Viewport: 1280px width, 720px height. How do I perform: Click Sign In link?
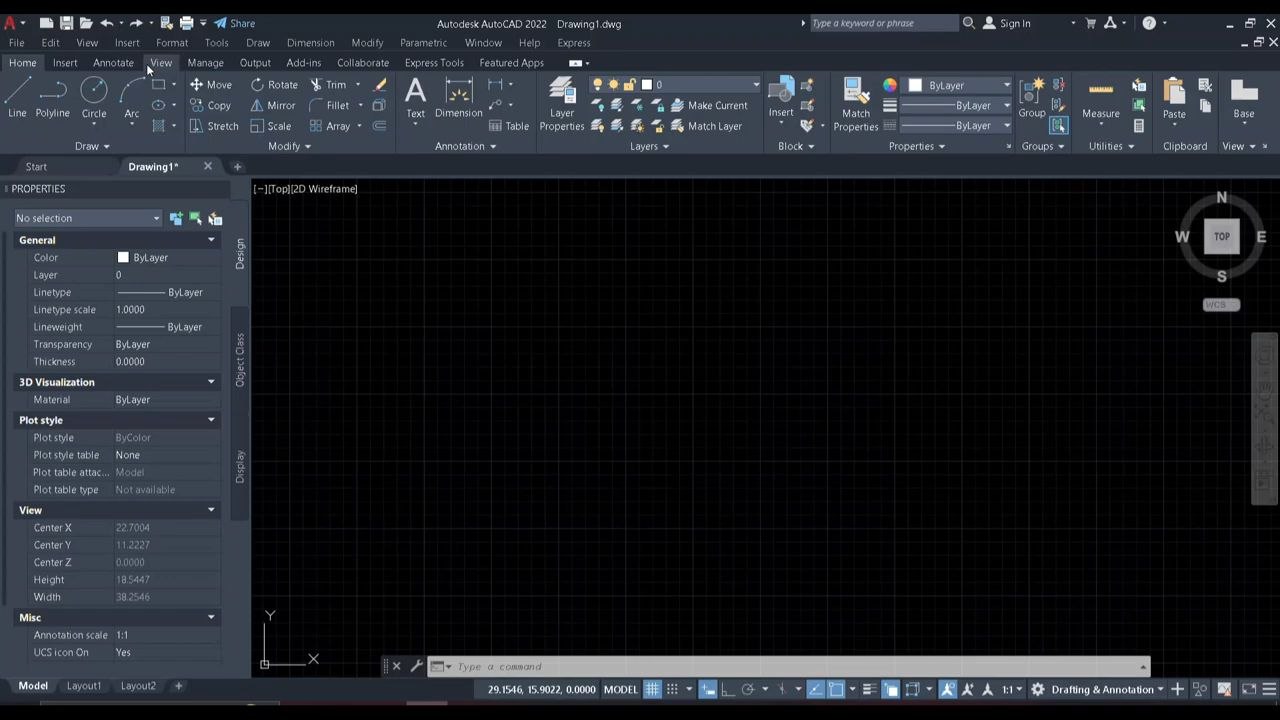click(x=1015, y=23)
